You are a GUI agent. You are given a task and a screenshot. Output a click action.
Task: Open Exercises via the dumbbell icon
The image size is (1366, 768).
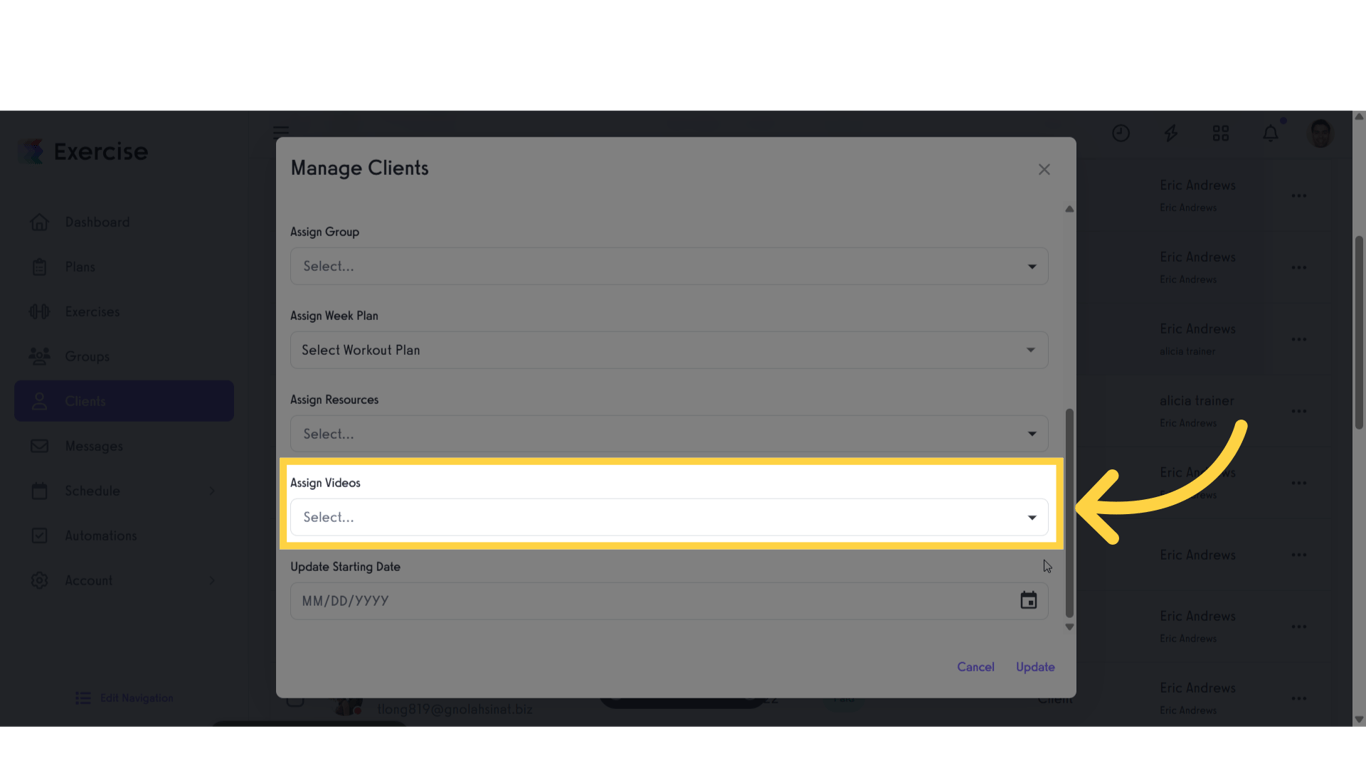tap(40, 311)
